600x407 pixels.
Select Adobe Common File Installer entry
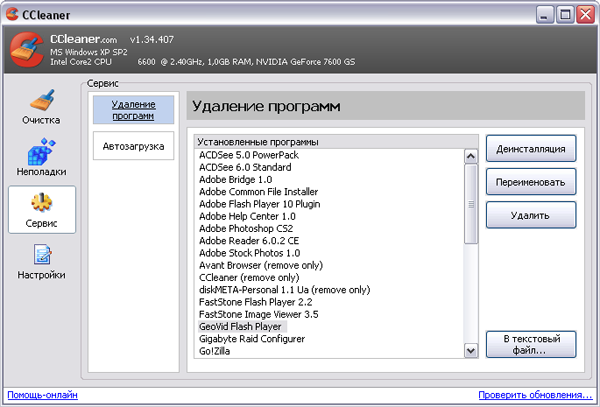coord(258,192)
